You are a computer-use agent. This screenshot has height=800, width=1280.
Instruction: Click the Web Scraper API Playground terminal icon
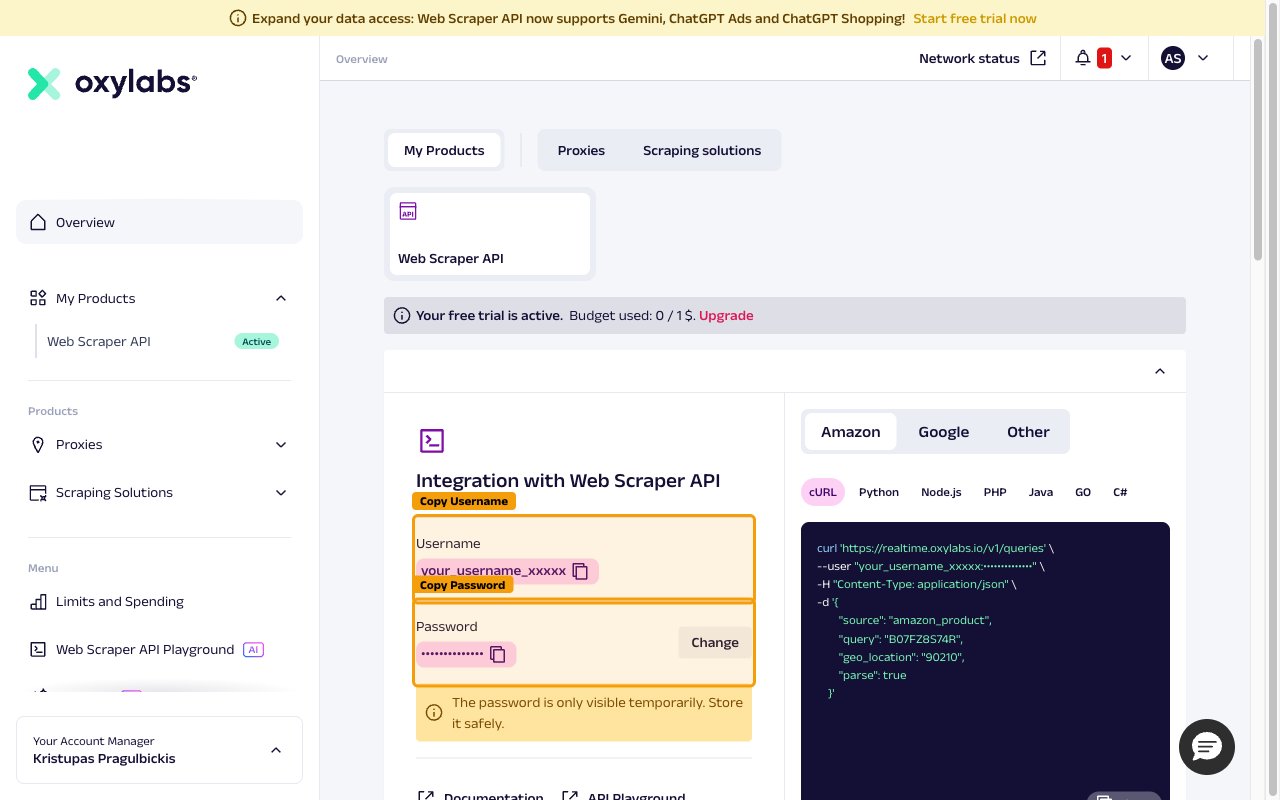(x=38, y=649)
